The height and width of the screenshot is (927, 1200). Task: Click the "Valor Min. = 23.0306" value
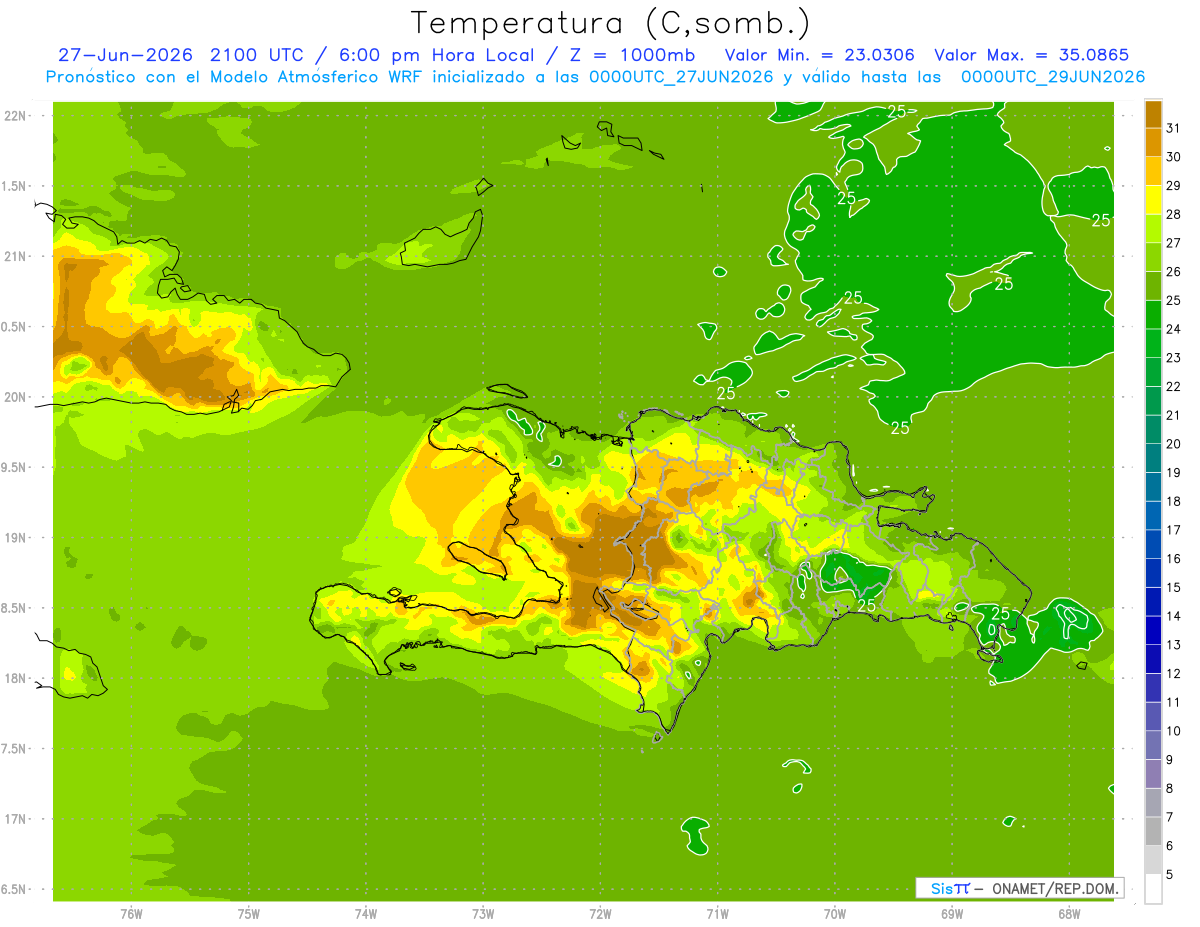819,55
